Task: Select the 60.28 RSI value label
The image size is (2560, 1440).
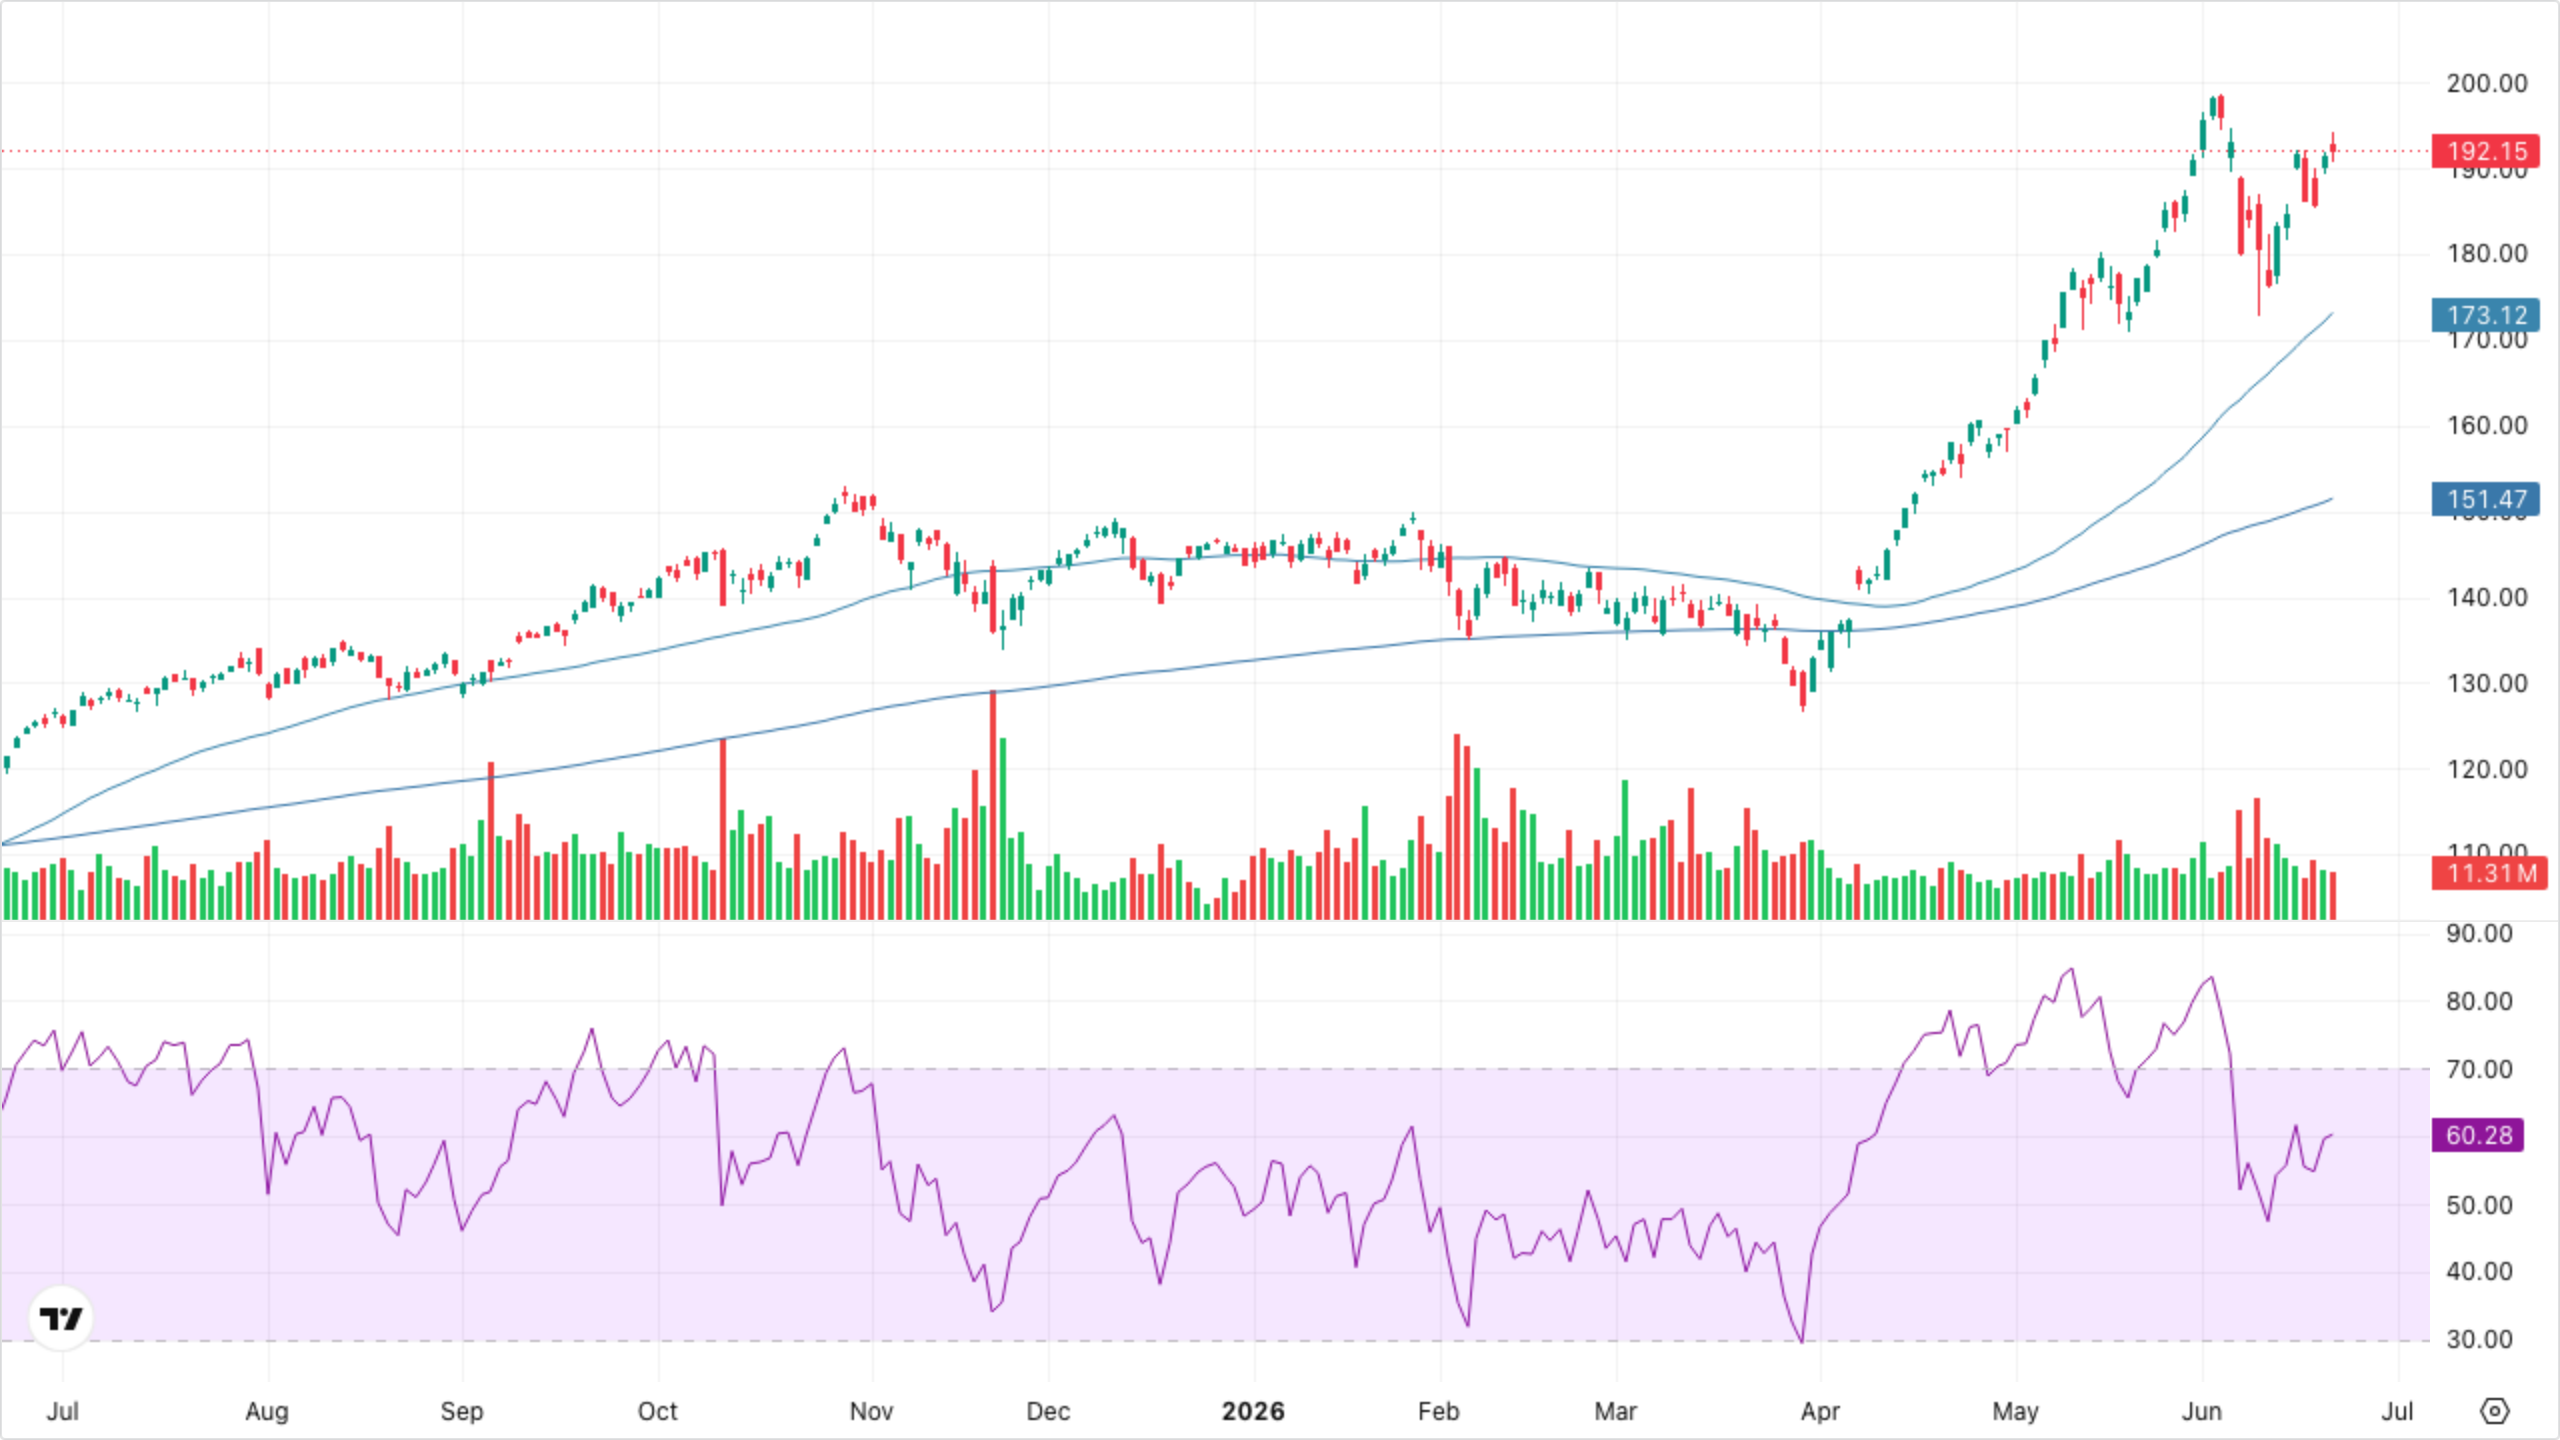Action: 2478,1135
